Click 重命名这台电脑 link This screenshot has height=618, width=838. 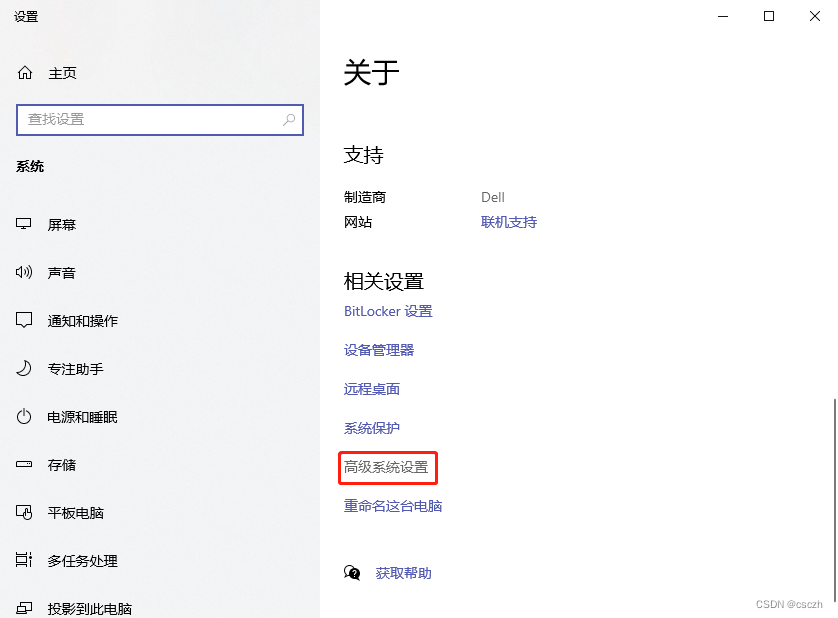(x=393, y=506)
